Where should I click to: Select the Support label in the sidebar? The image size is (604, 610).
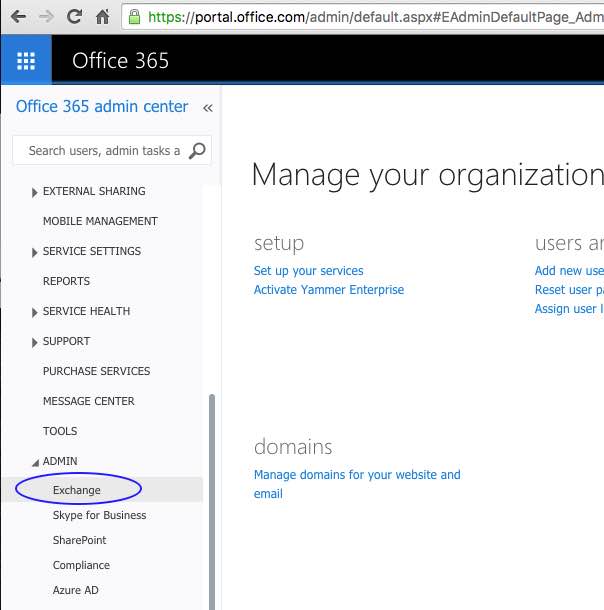tap(67, 341)
